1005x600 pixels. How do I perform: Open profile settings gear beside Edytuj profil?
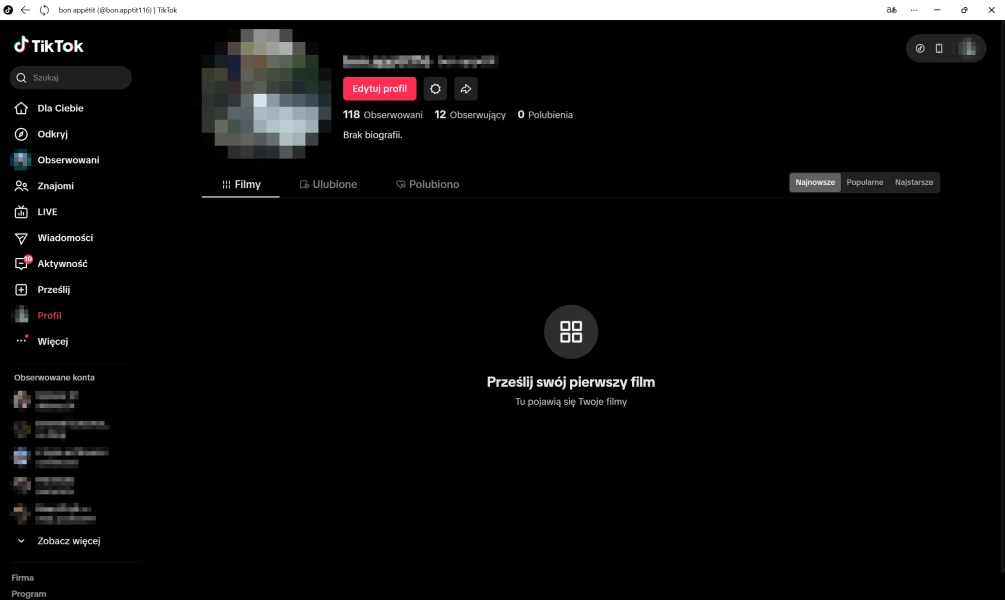coord(435,89)
